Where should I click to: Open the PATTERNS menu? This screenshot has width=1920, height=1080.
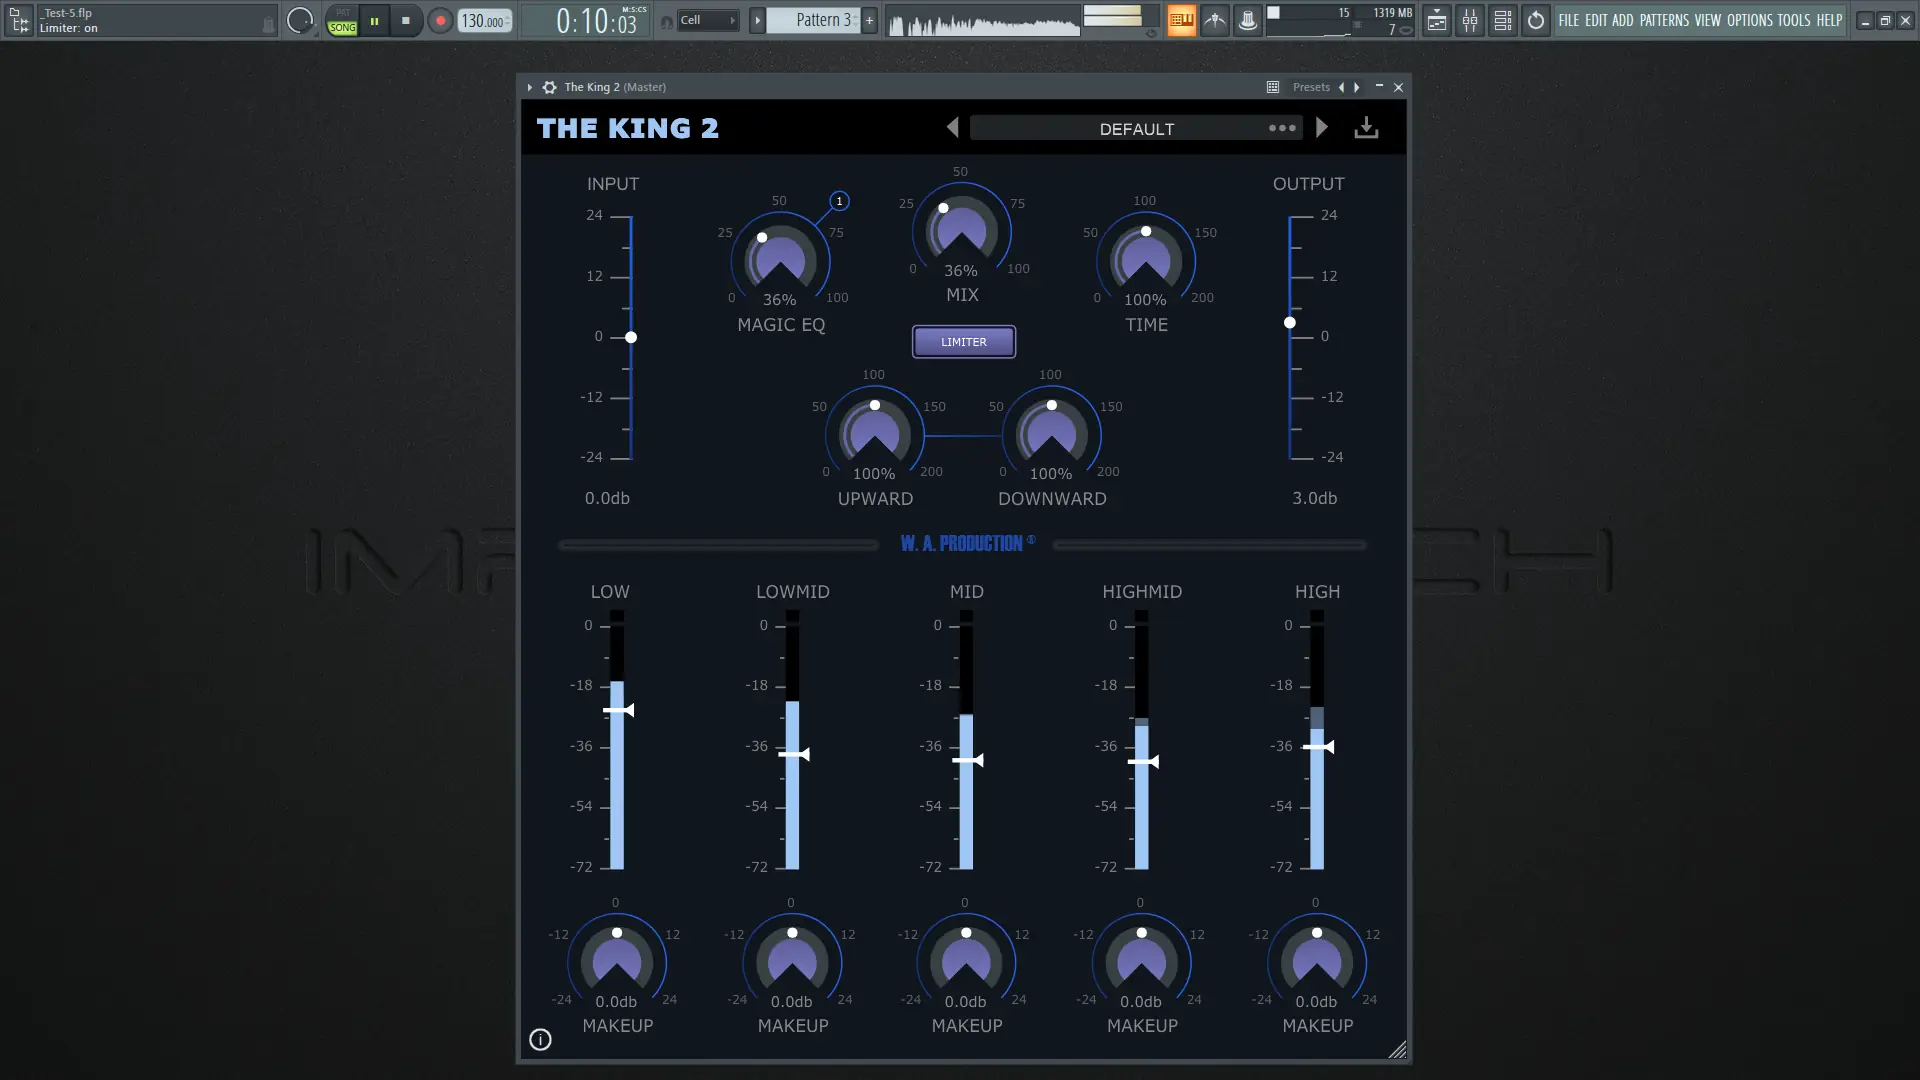tap(1664, 20)
